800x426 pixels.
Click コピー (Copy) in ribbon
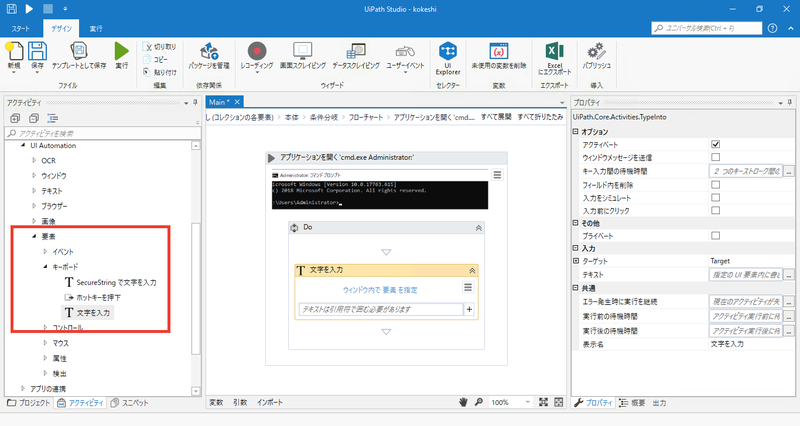point(156,59)
